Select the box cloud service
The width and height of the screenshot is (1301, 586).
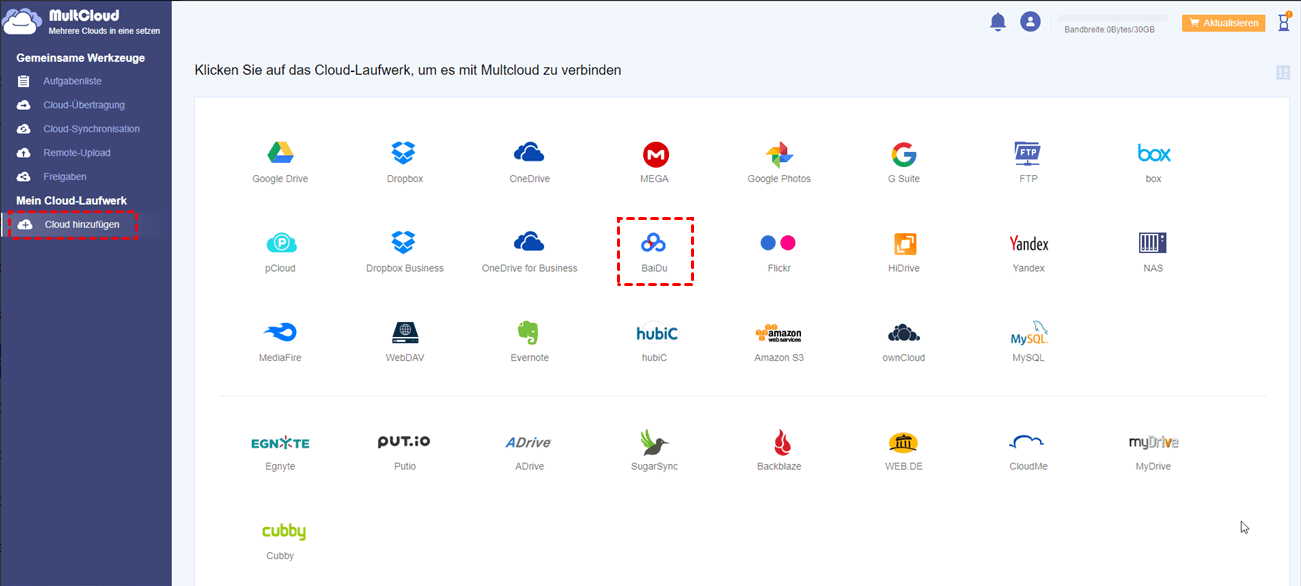pos(1153,154)
